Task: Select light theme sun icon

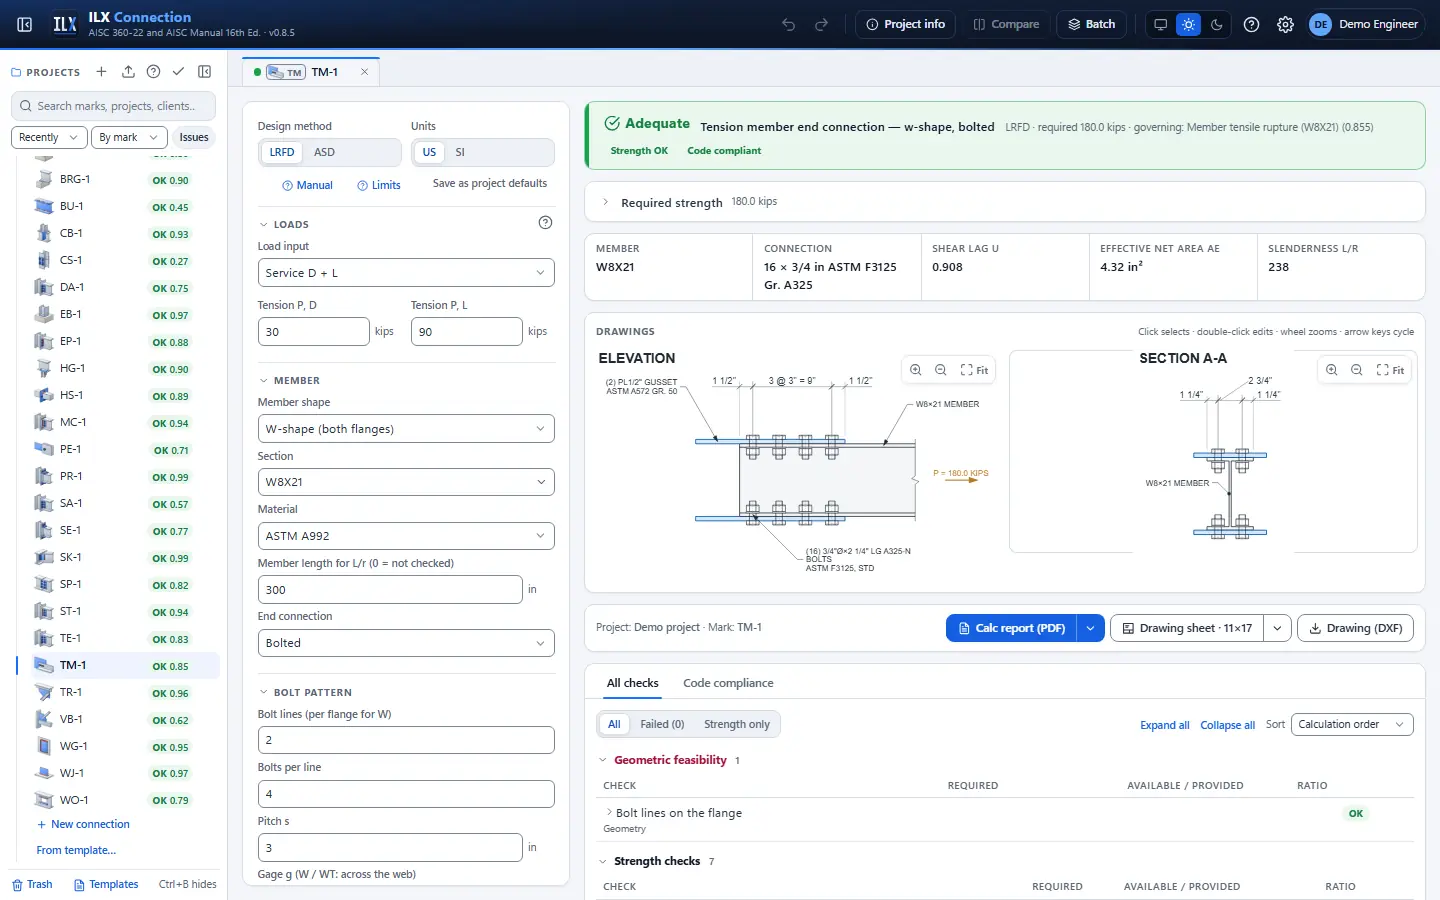Action: (x=1188, y=24)
